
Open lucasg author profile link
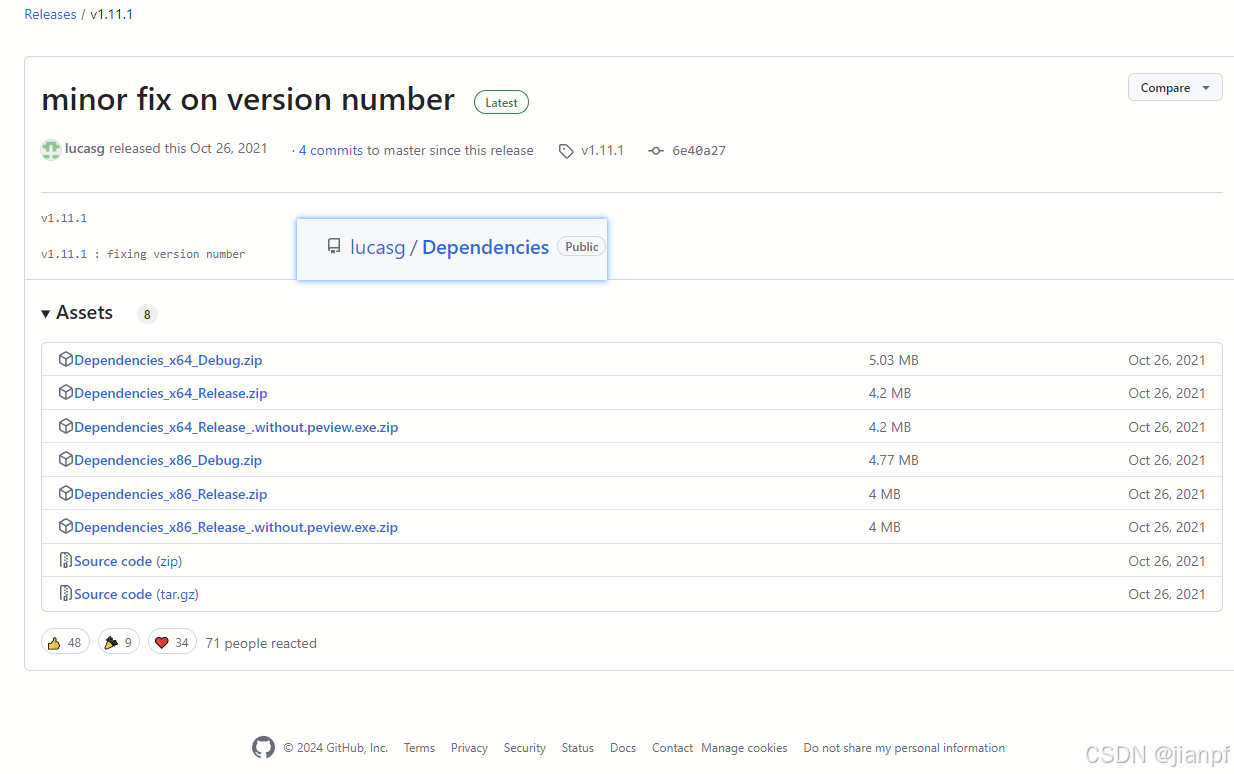[x=85, y=148]
